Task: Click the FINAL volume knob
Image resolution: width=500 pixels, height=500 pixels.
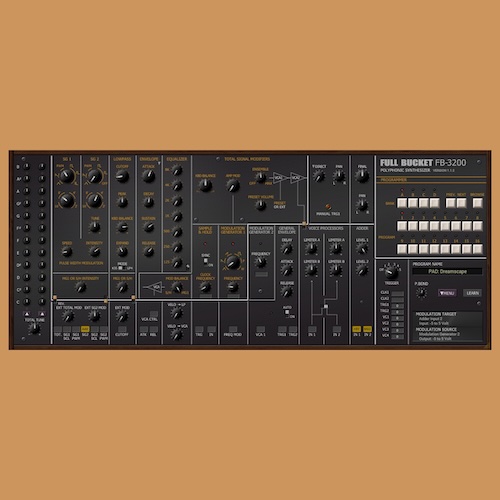Action: (x=362, y=175)
